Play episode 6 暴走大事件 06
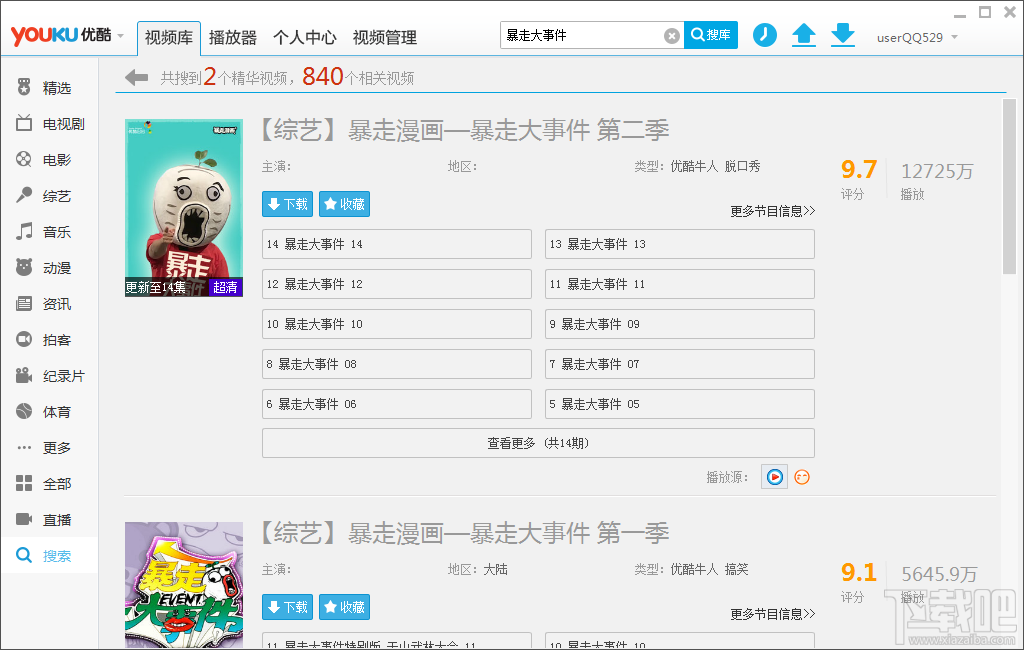 (396, 404)
